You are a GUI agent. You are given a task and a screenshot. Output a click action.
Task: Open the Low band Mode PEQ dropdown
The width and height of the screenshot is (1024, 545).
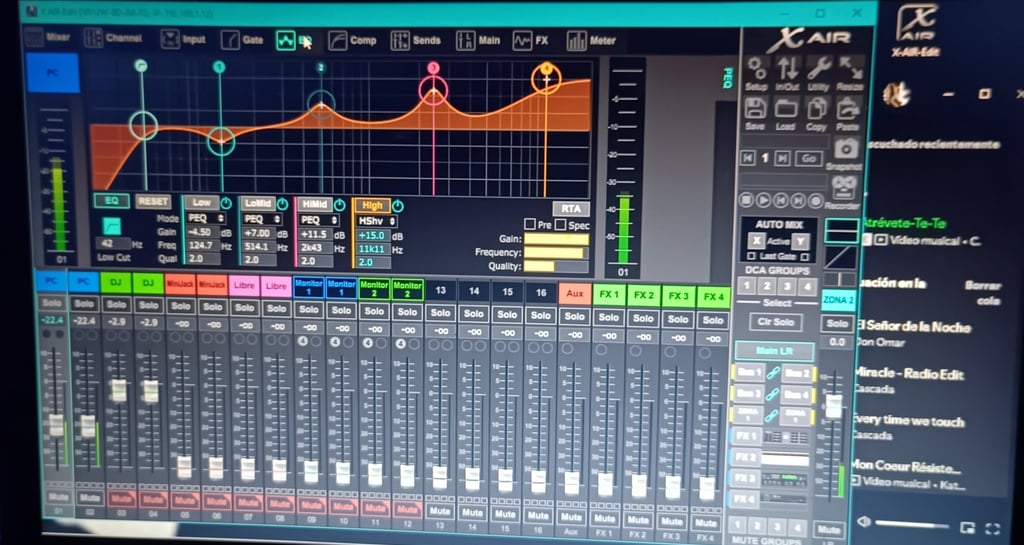[205, 218]
